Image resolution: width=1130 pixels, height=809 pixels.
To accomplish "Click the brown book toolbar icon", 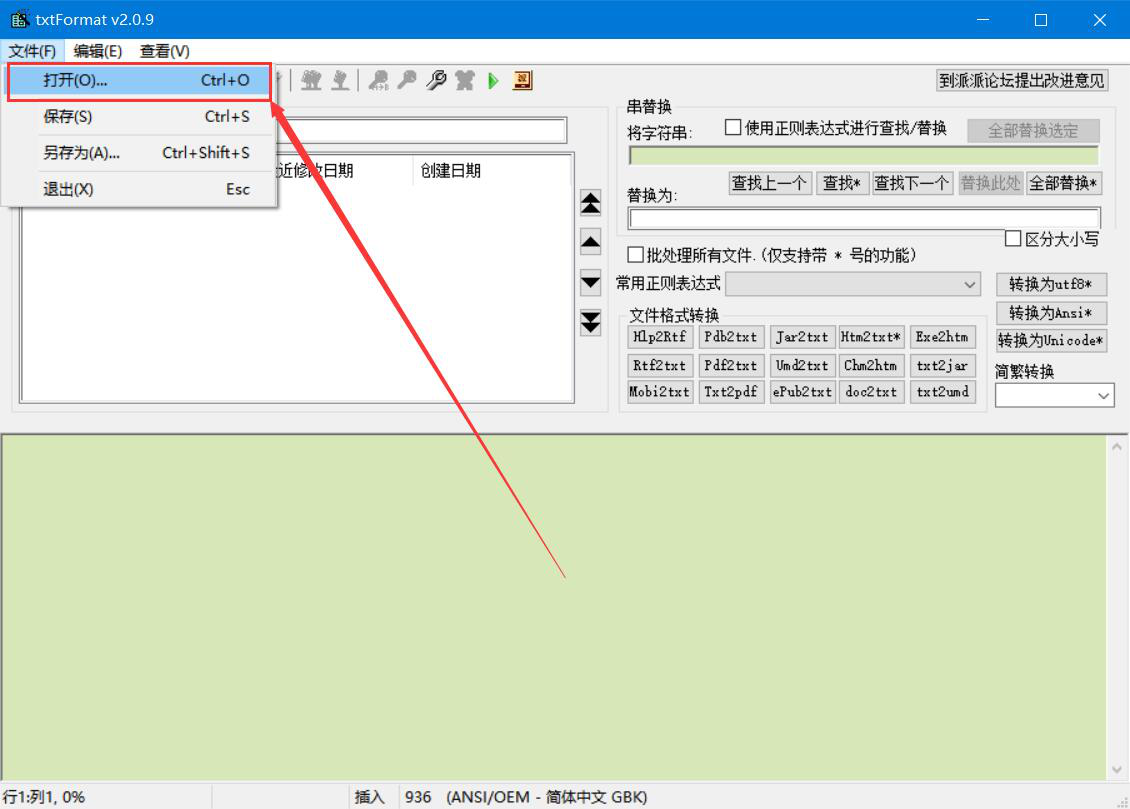I will (x=522, y=80).
